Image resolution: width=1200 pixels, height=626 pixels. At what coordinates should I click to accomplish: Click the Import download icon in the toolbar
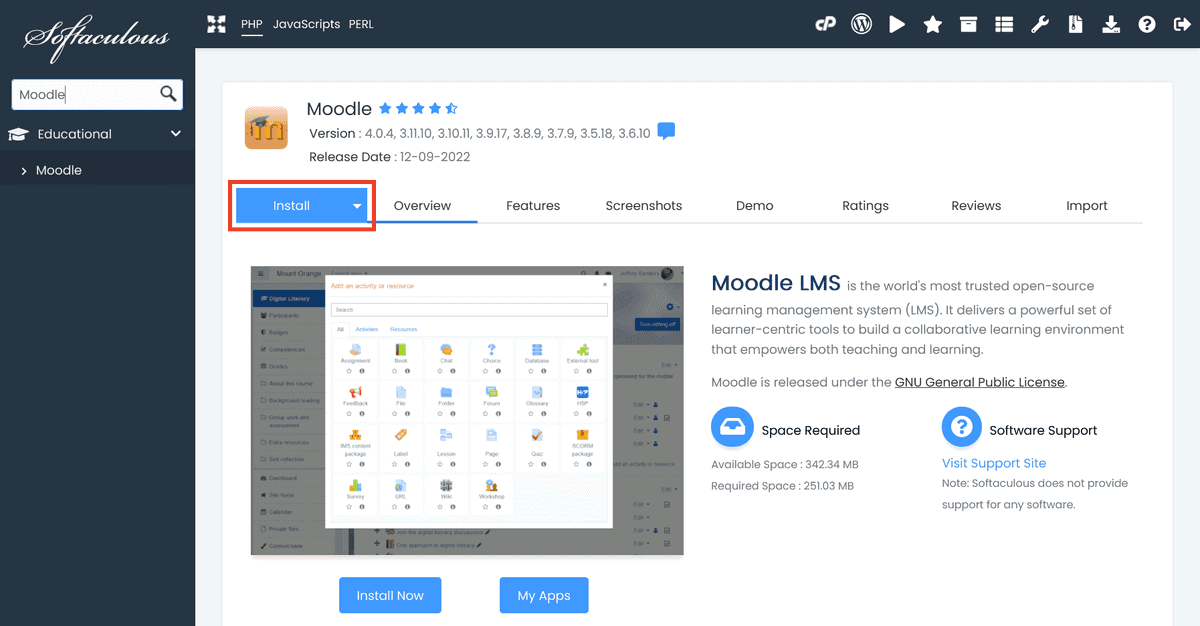click(x=1111, y=23)
